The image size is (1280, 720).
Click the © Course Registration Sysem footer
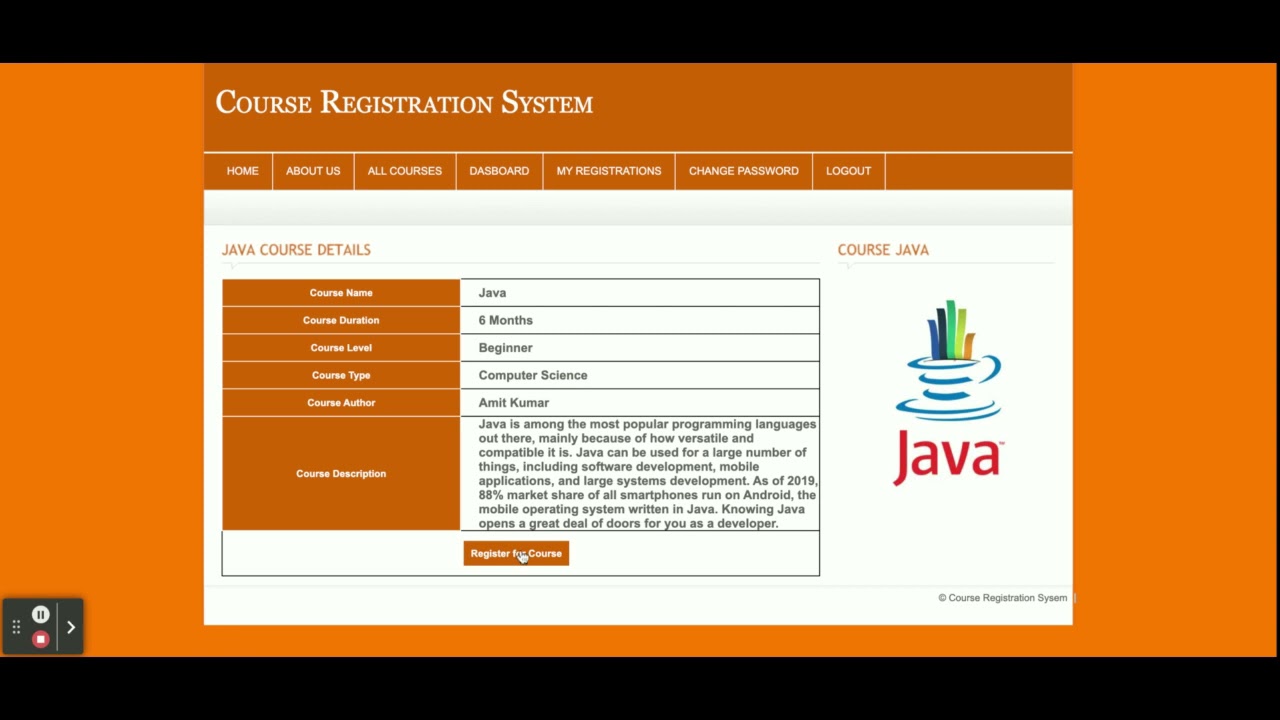click(x=1002, y=598)
